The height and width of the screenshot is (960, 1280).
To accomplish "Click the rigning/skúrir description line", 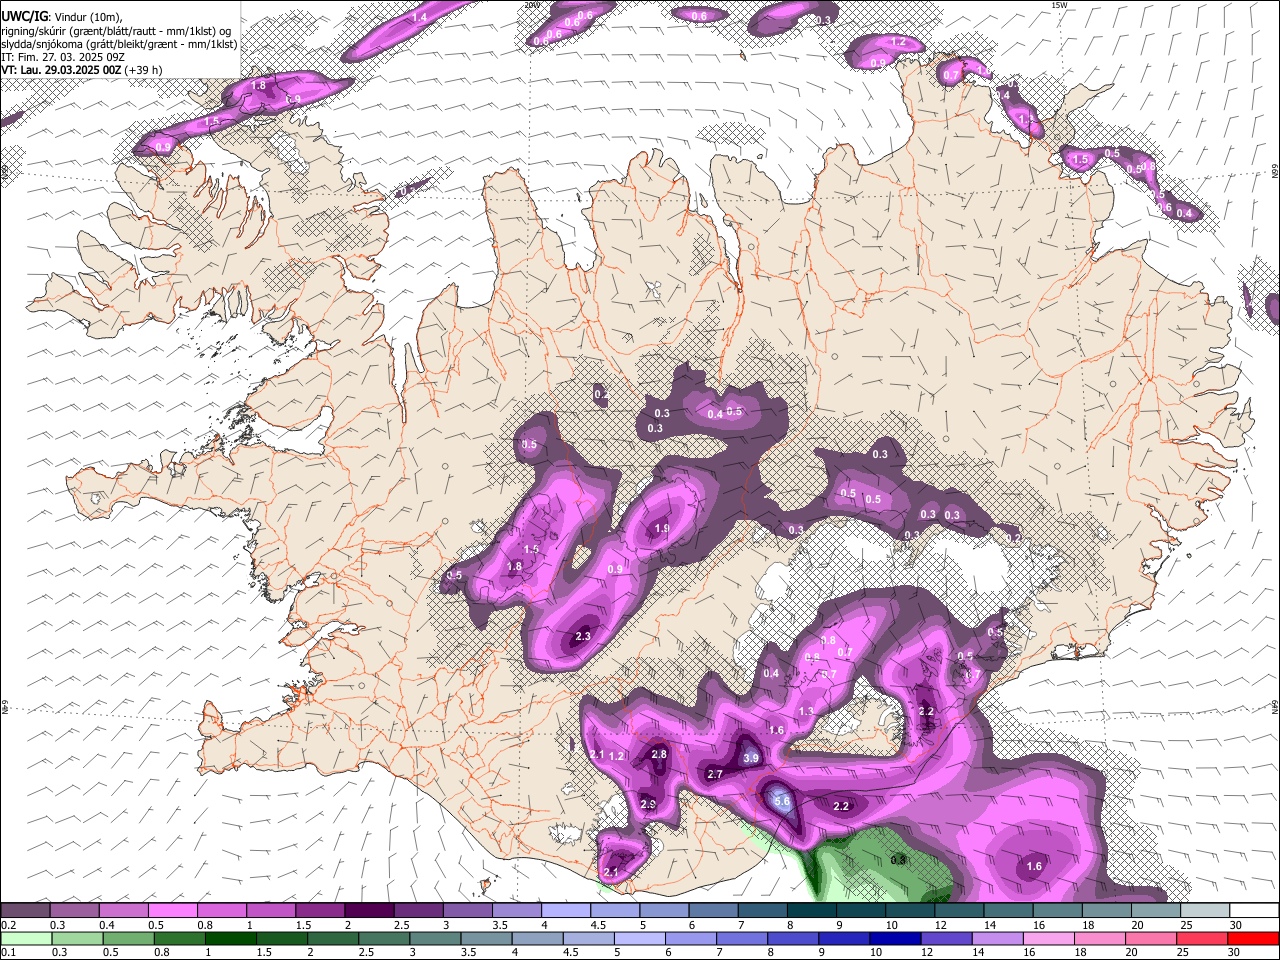I will click(116, 31).
